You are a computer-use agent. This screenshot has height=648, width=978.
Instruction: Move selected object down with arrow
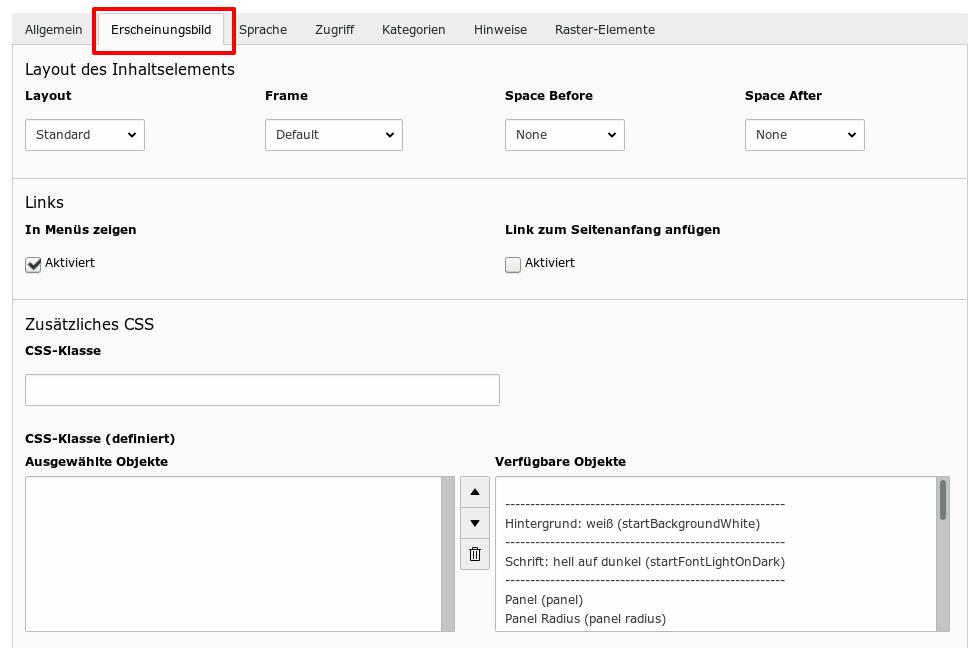pos(475,523)
